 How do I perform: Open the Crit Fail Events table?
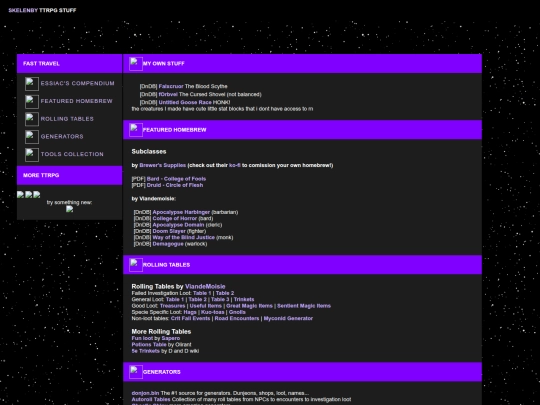point(190,319)
